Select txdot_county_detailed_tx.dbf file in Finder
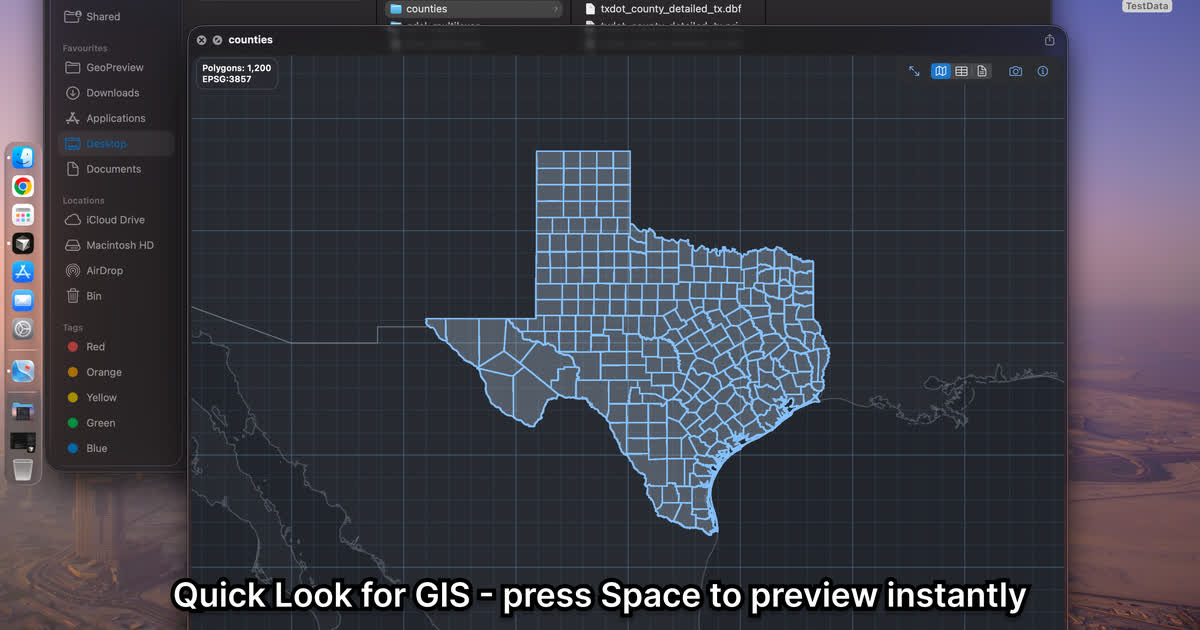The height and width of the screenshot is (630, 1200). 663,9
